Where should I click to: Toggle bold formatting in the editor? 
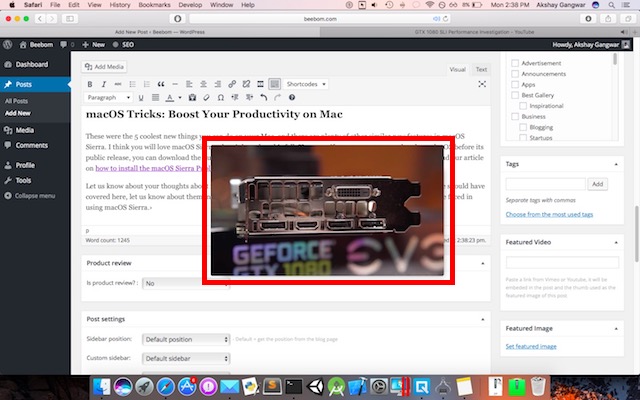point(90,84)
